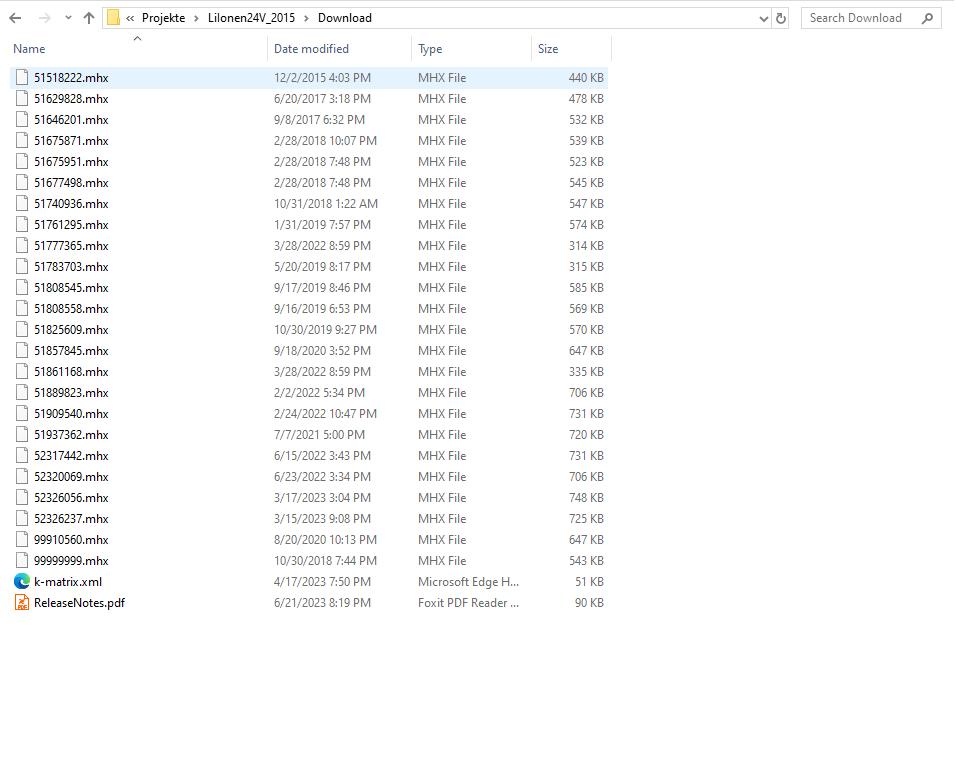
Task: Sort by the Name column
Action: coord(29,49)
